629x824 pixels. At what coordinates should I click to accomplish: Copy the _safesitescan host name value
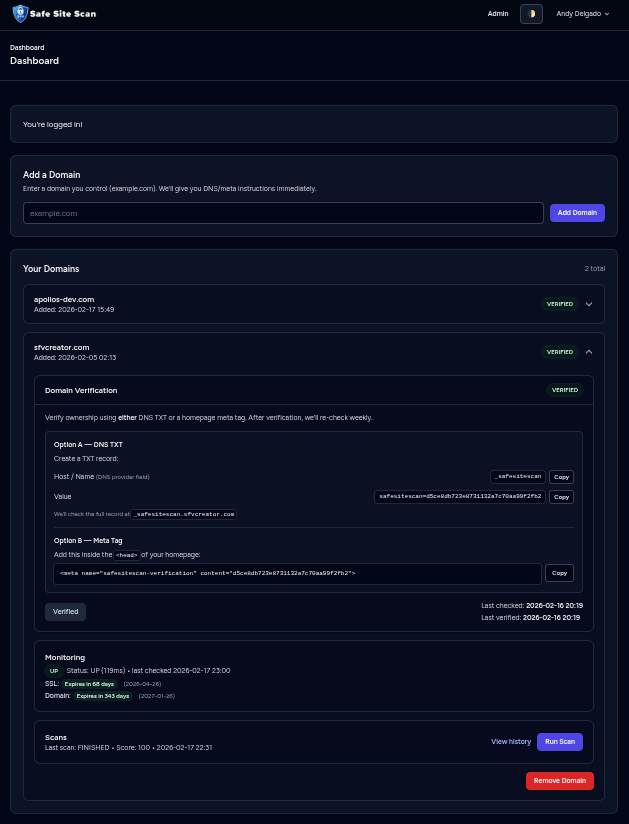pyautogui.click(x=561, y=477)
